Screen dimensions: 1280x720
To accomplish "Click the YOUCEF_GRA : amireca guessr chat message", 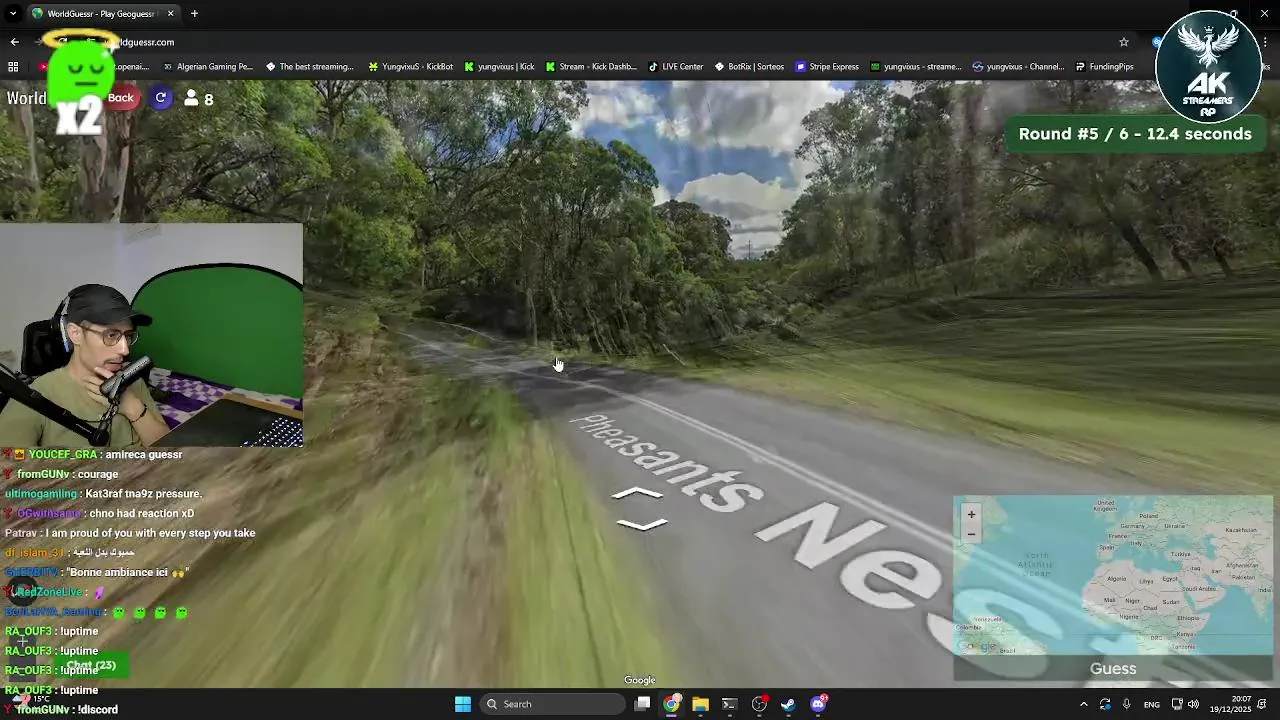I will tap(96, 454).
